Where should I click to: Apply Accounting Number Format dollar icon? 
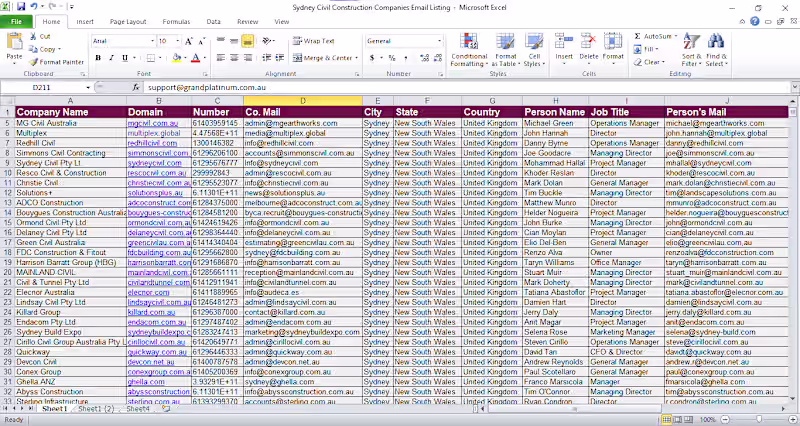coord(372,58)
